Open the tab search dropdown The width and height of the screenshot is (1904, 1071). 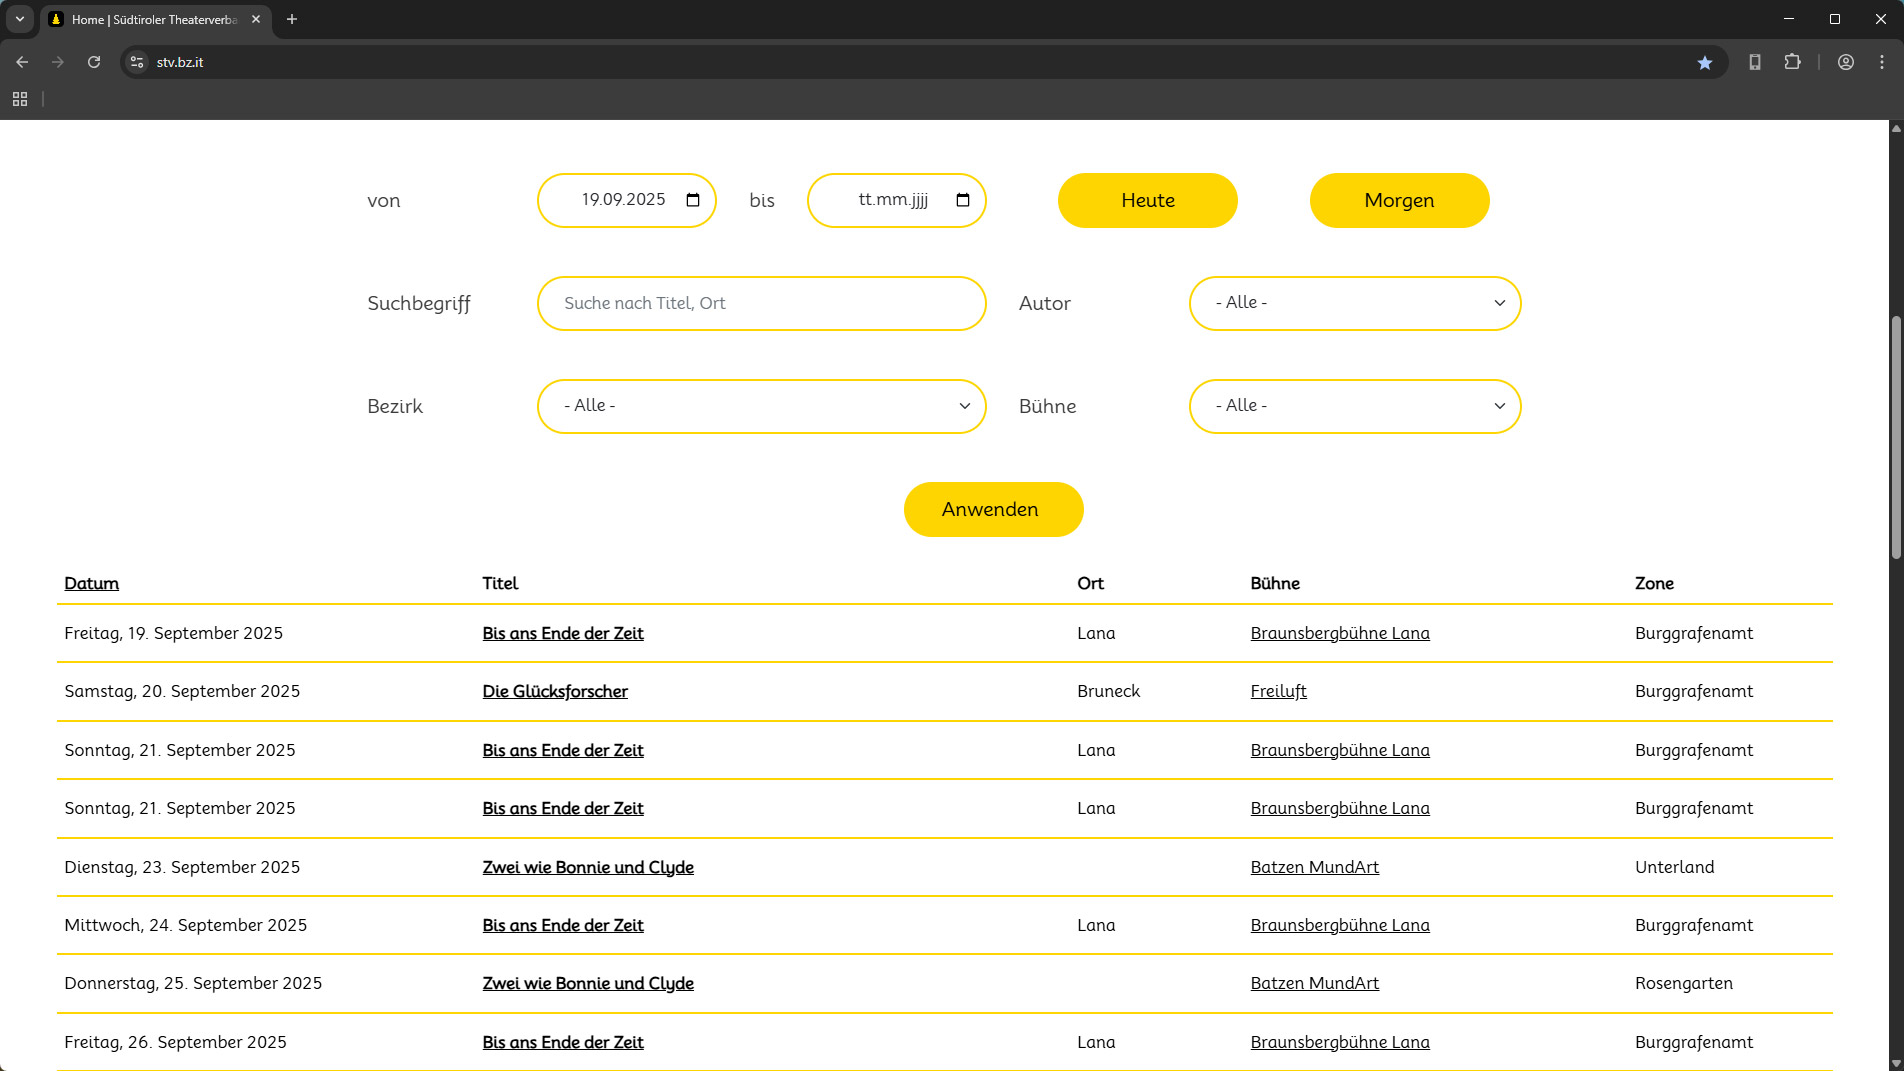19,19
